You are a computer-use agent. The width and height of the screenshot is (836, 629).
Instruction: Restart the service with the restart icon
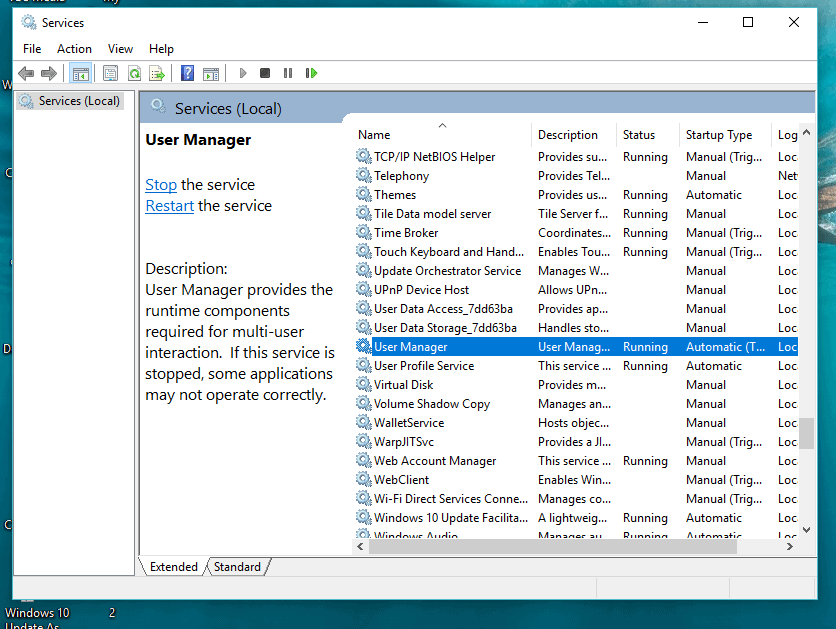[x=311, y=73]
